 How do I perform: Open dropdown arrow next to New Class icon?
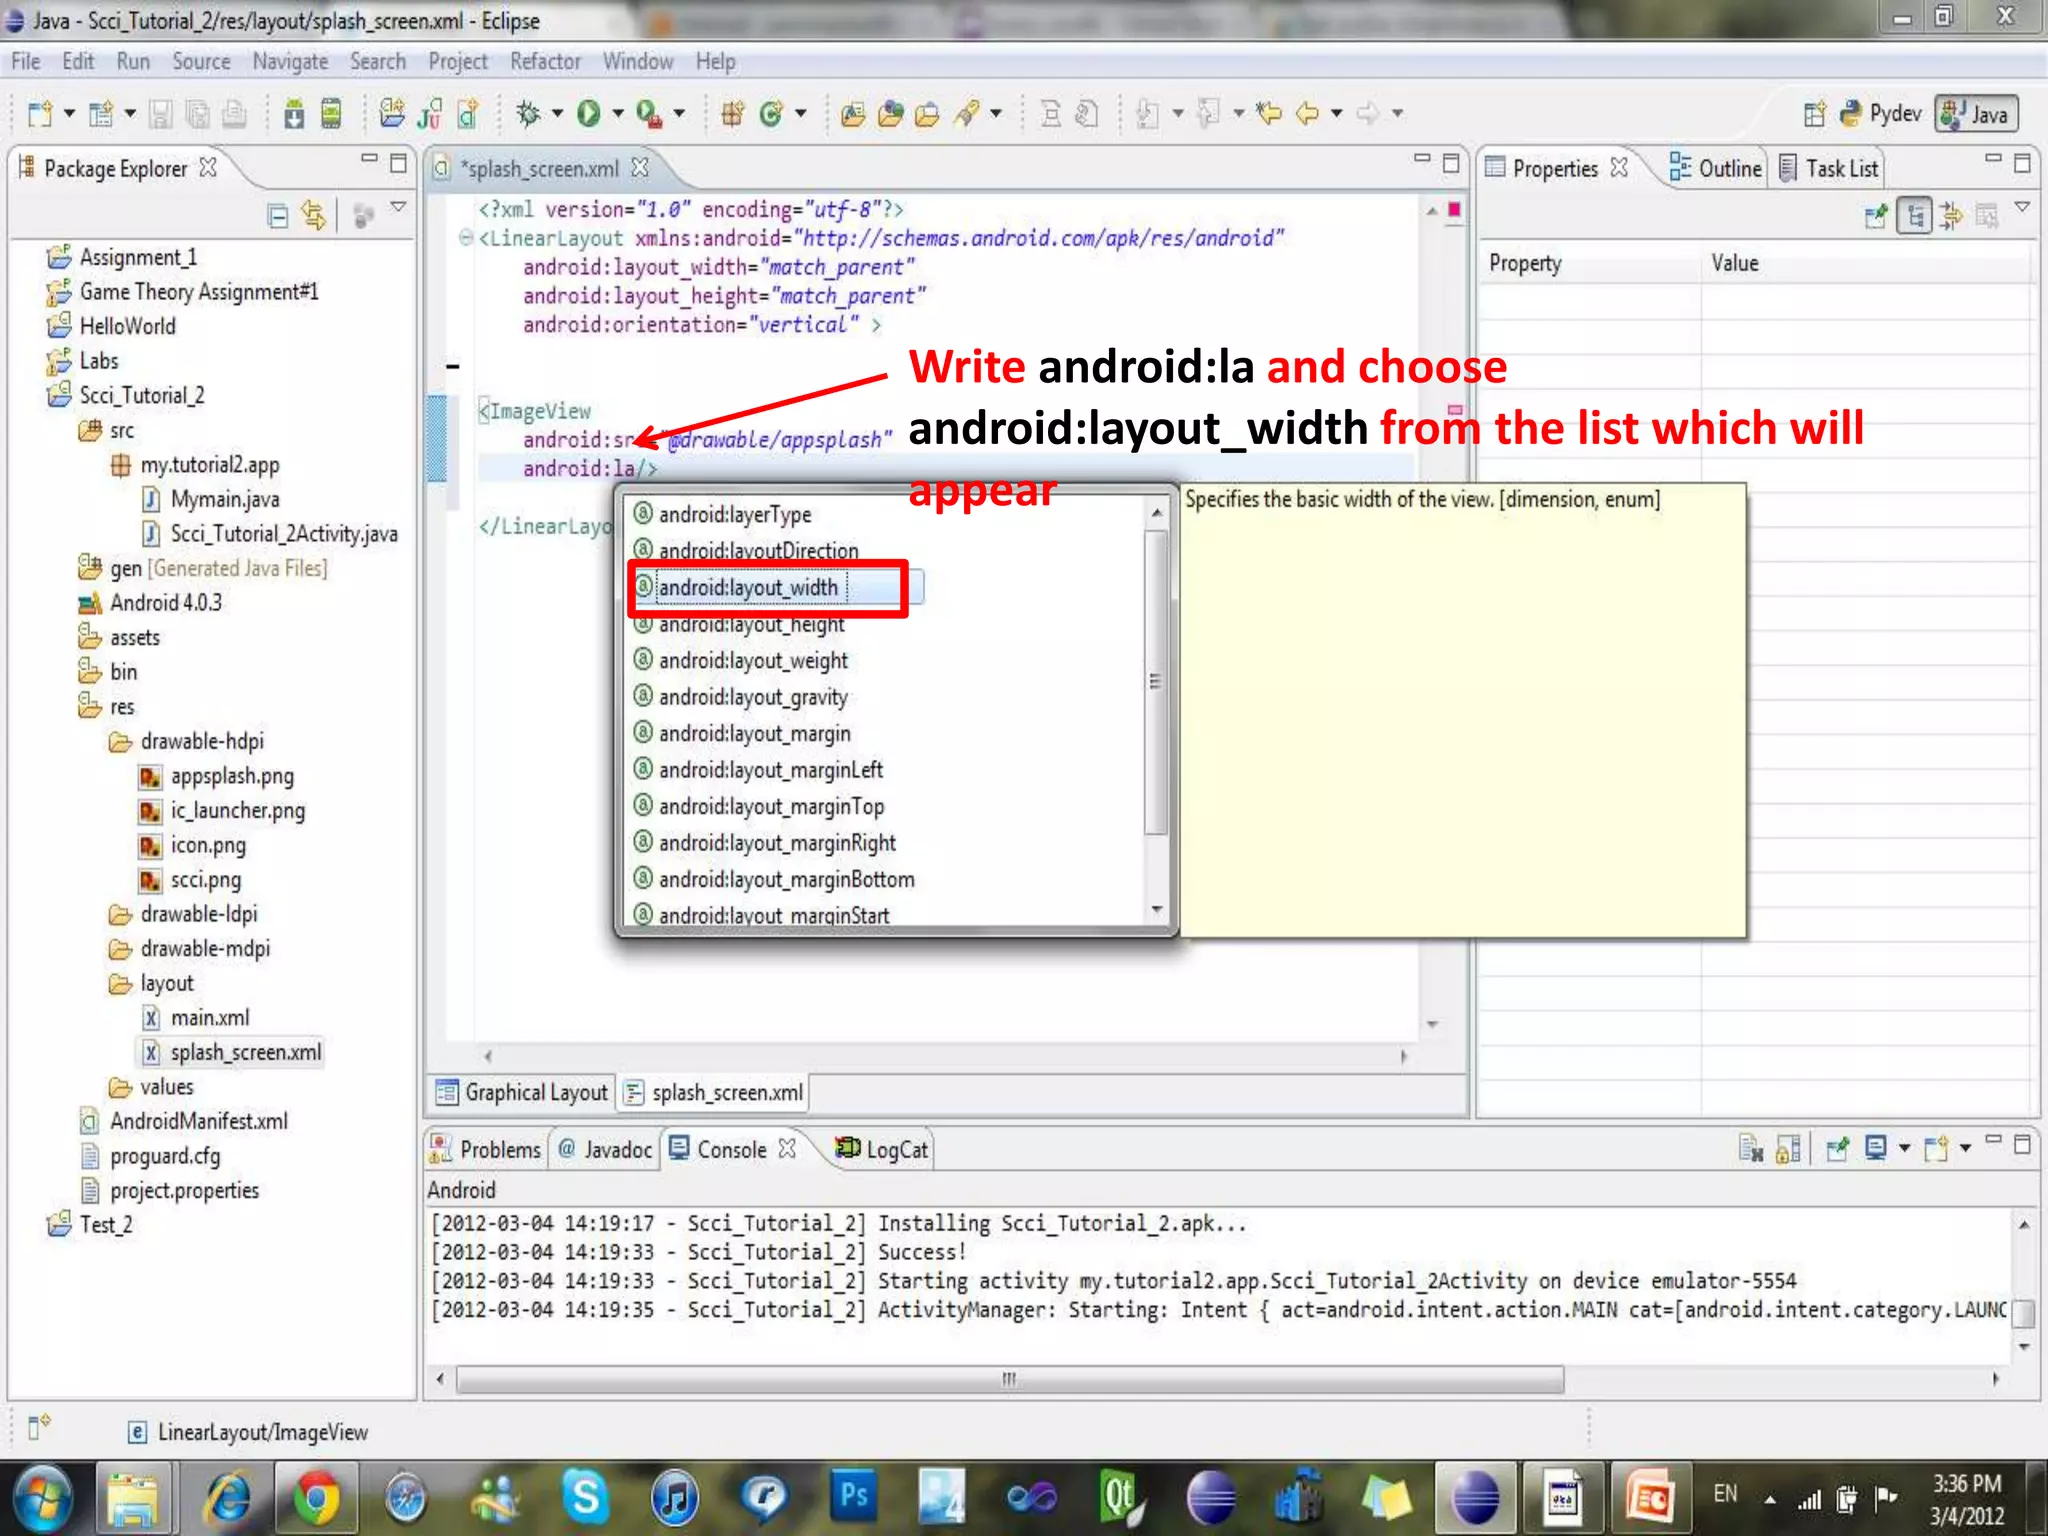tap(800, 114)
